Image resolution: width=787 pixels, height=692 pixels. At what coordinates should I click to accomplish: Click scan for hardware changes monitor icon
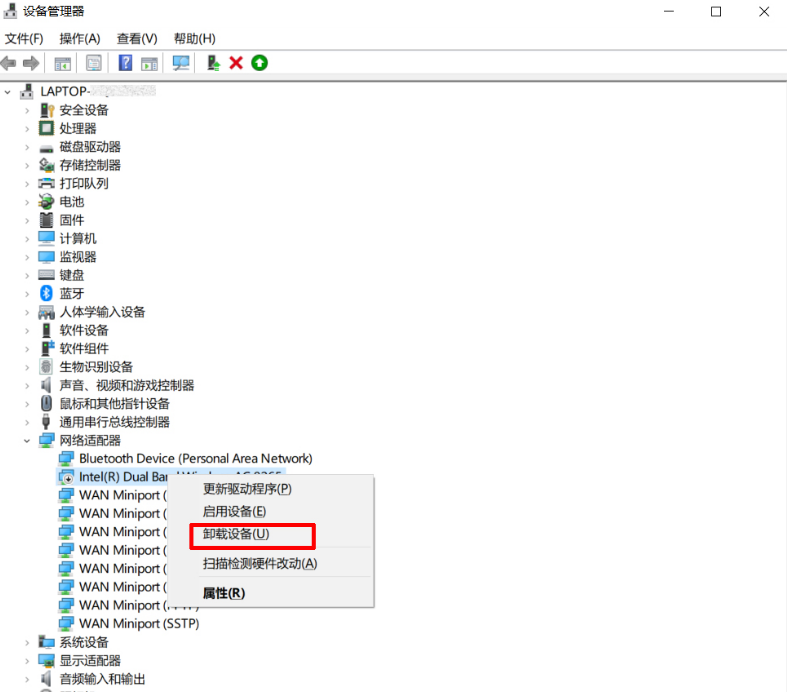(x=181, y=63)
